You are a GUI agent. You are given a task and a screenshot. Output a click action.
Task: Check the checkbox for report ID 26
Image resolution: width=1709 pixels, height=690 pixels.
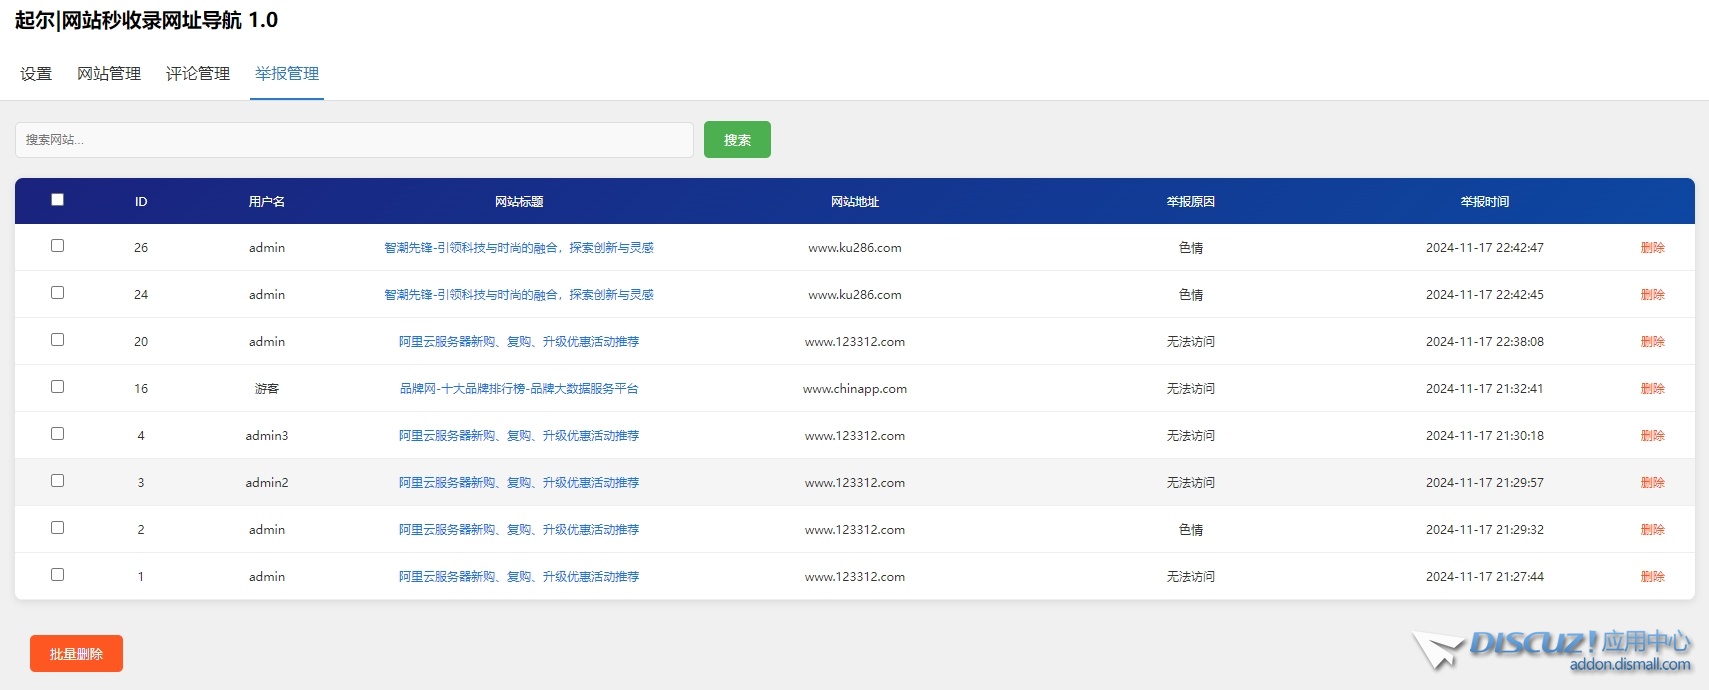pyautogui.click(x=58, y=246)
